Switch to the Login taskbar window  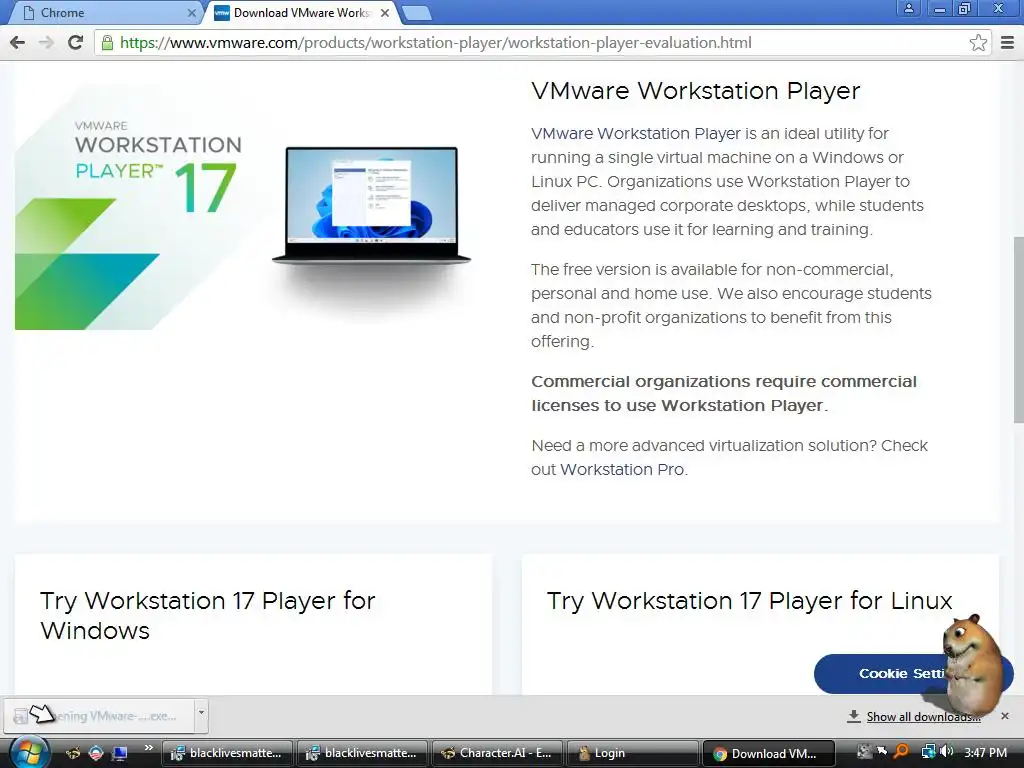632,753
